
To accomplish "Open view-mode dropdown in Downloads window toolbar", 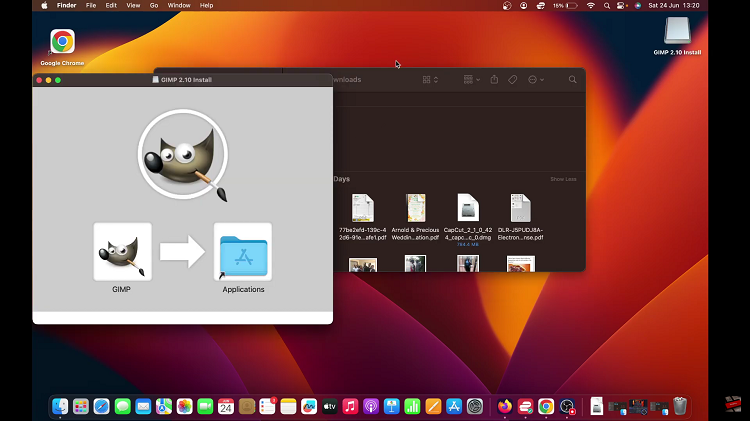I will [x=430, y=80].
